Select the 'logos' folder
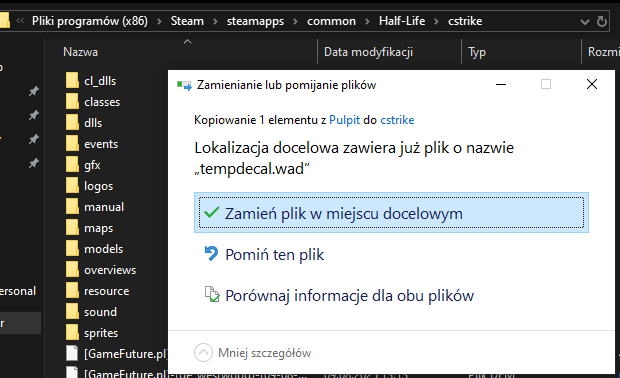Viewport: 620px width, 378px height. 98,186
